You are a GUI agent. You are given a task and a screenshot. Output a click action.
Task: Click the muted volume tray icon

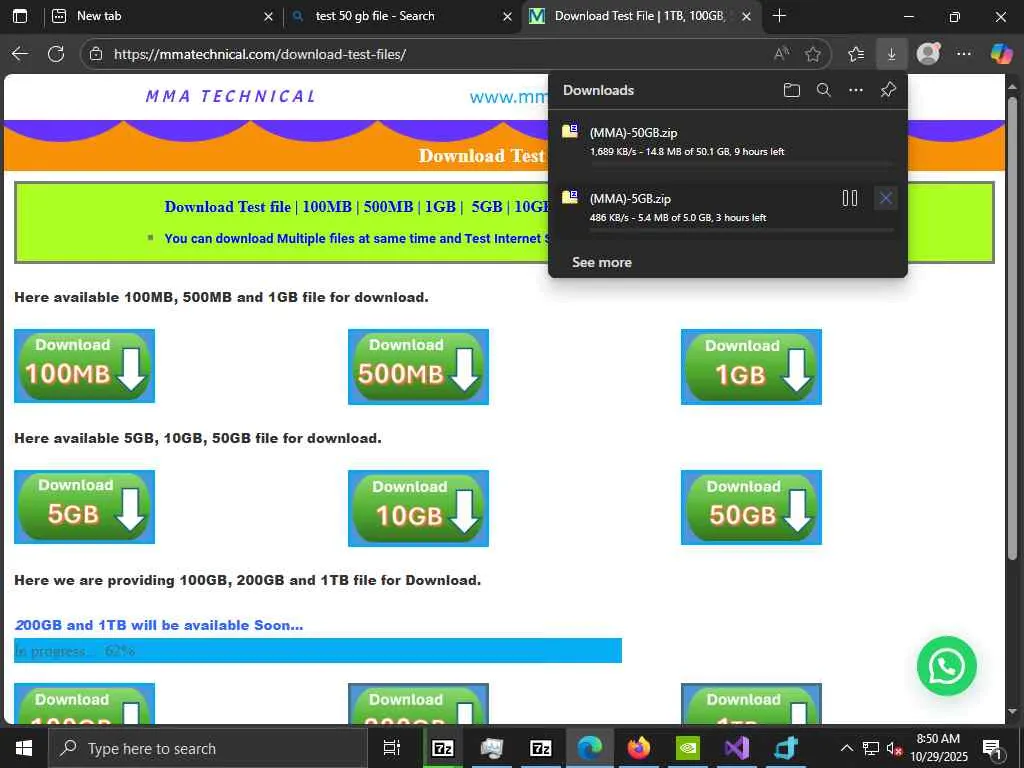[x=894, y=748]
